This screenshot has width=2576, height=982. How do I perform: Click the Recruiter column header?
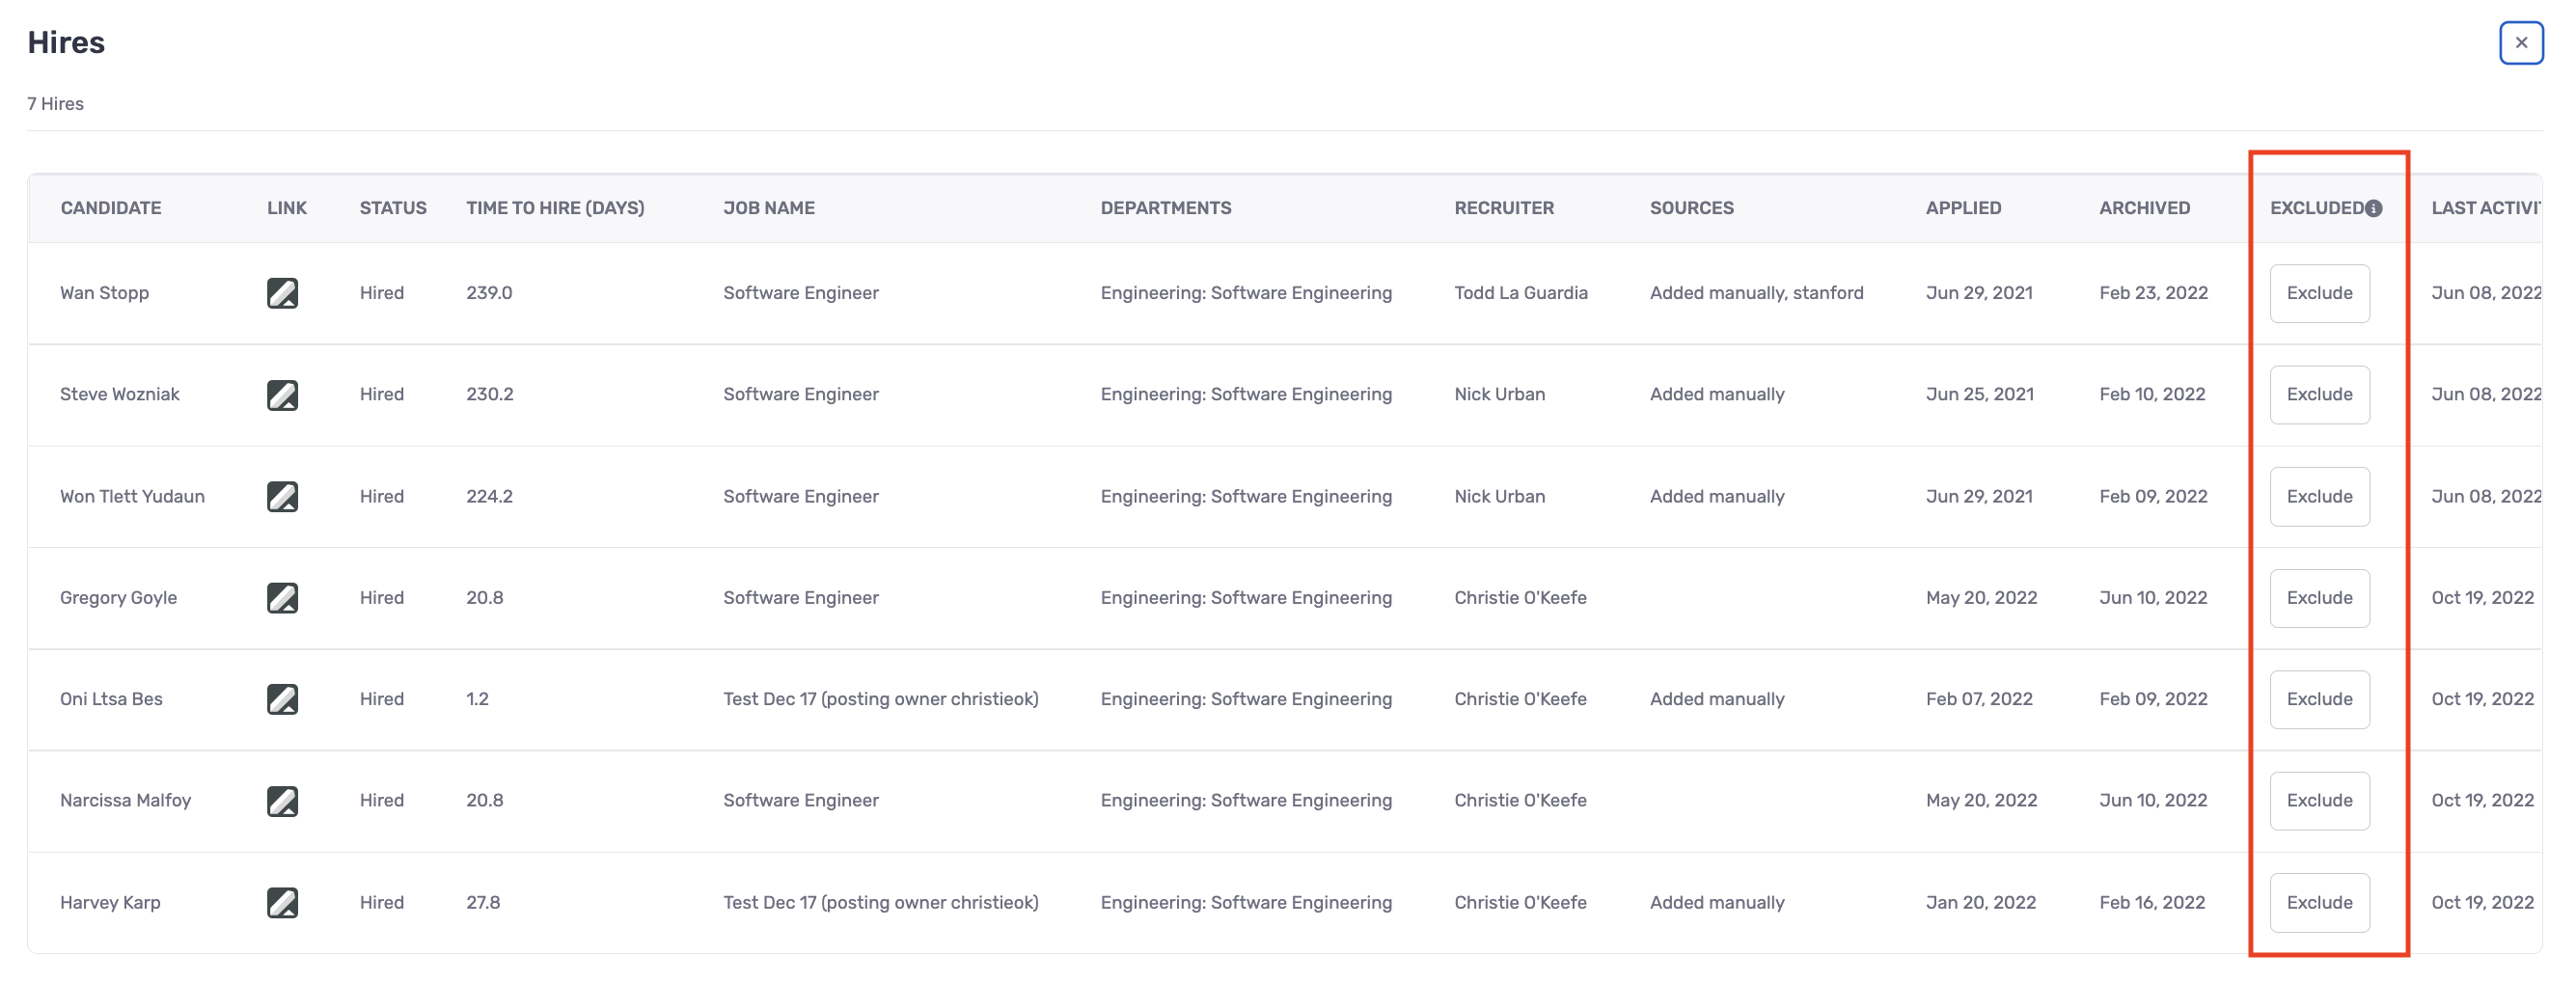coord(1503,208)
